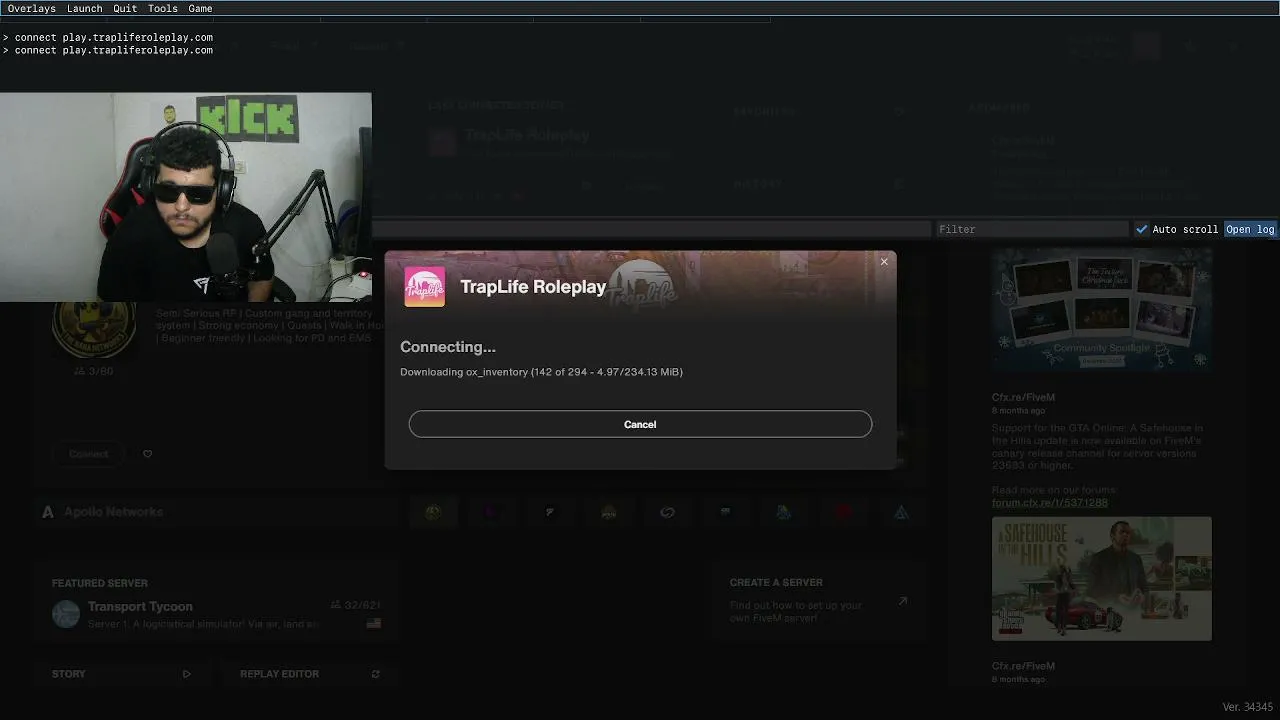Click the TrapLife Roleplay pink logo icon
Screen dimensions: 1280x720
click(x=424, y=287)
